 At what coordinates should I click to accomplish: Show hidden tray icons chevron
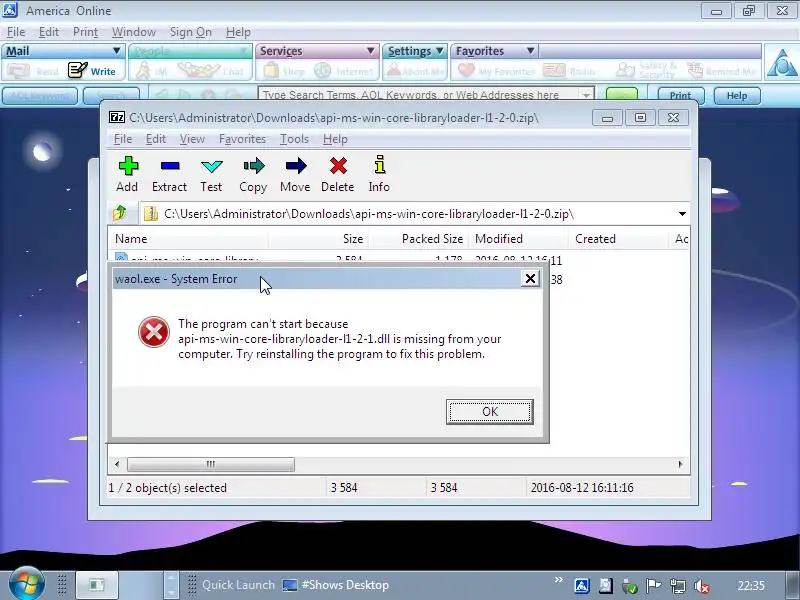click(x=559, y=580)
